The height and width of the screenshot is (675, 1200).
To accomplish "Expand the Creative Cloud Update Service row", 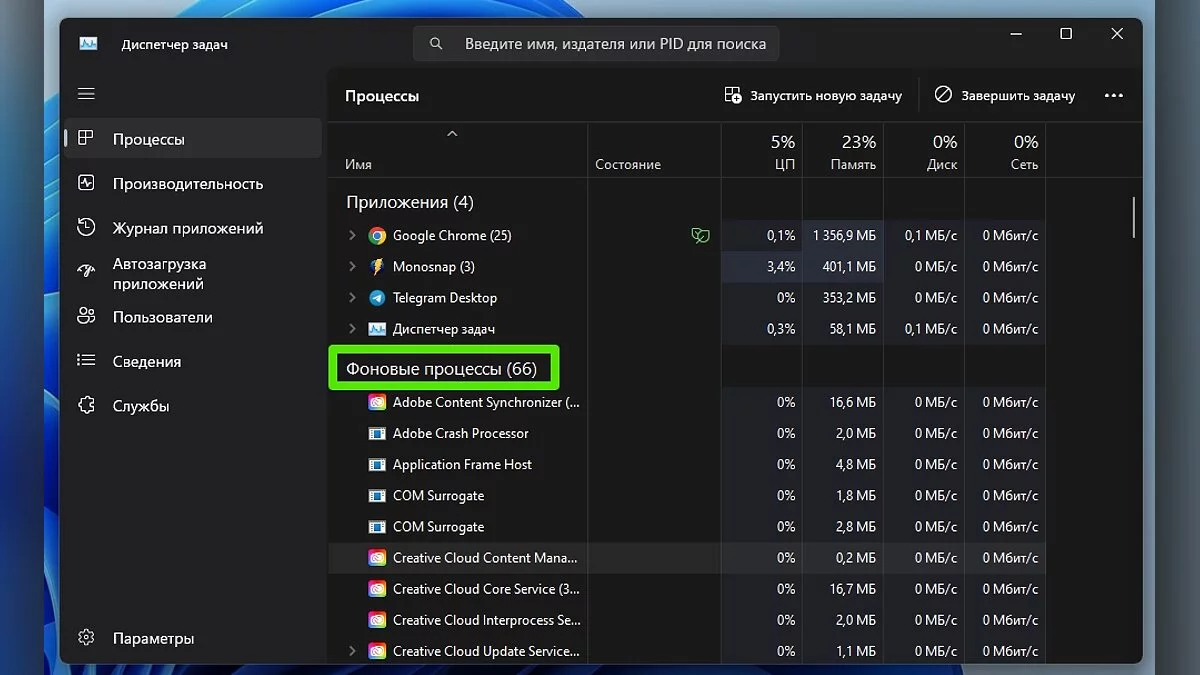I will pyautogui.click(x=352, y=651).
